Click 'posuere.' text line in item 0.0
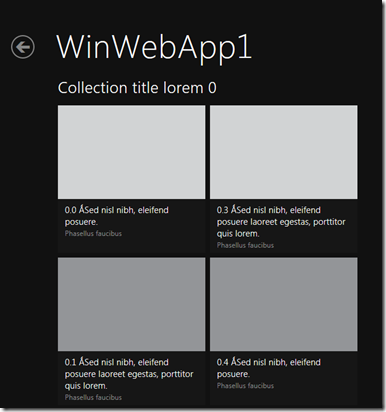The image size is (386, 412). pos(81,222)
